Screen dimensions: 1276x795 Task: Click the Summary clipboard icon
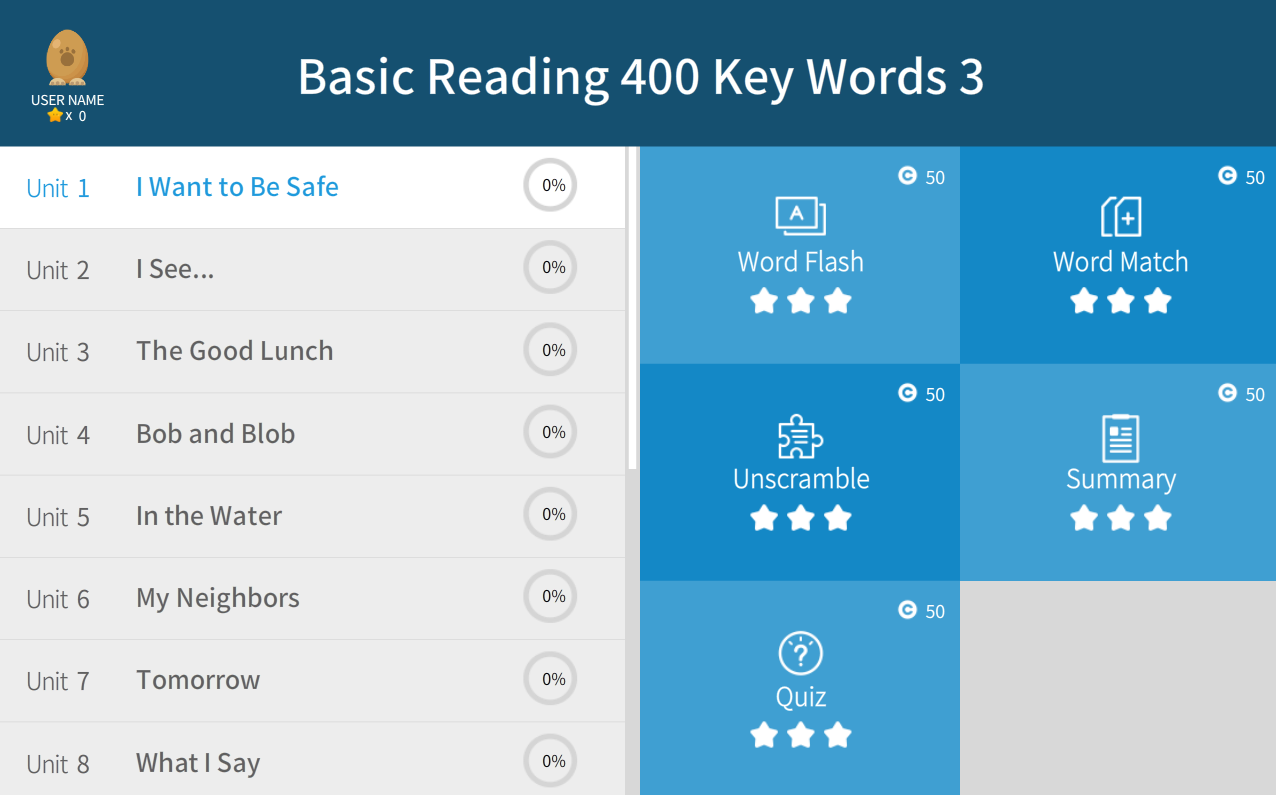(x=1120, y=438)
